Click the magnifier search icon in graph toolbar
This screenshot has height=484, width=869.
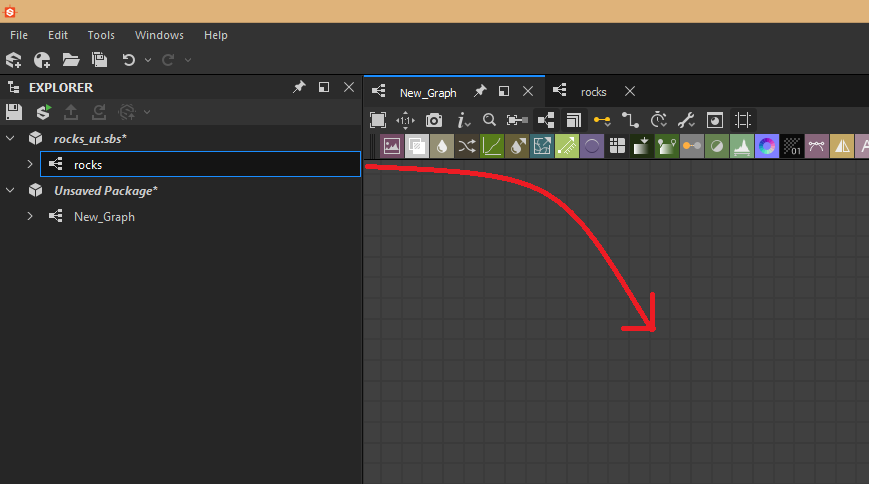[x=489, y=120]
